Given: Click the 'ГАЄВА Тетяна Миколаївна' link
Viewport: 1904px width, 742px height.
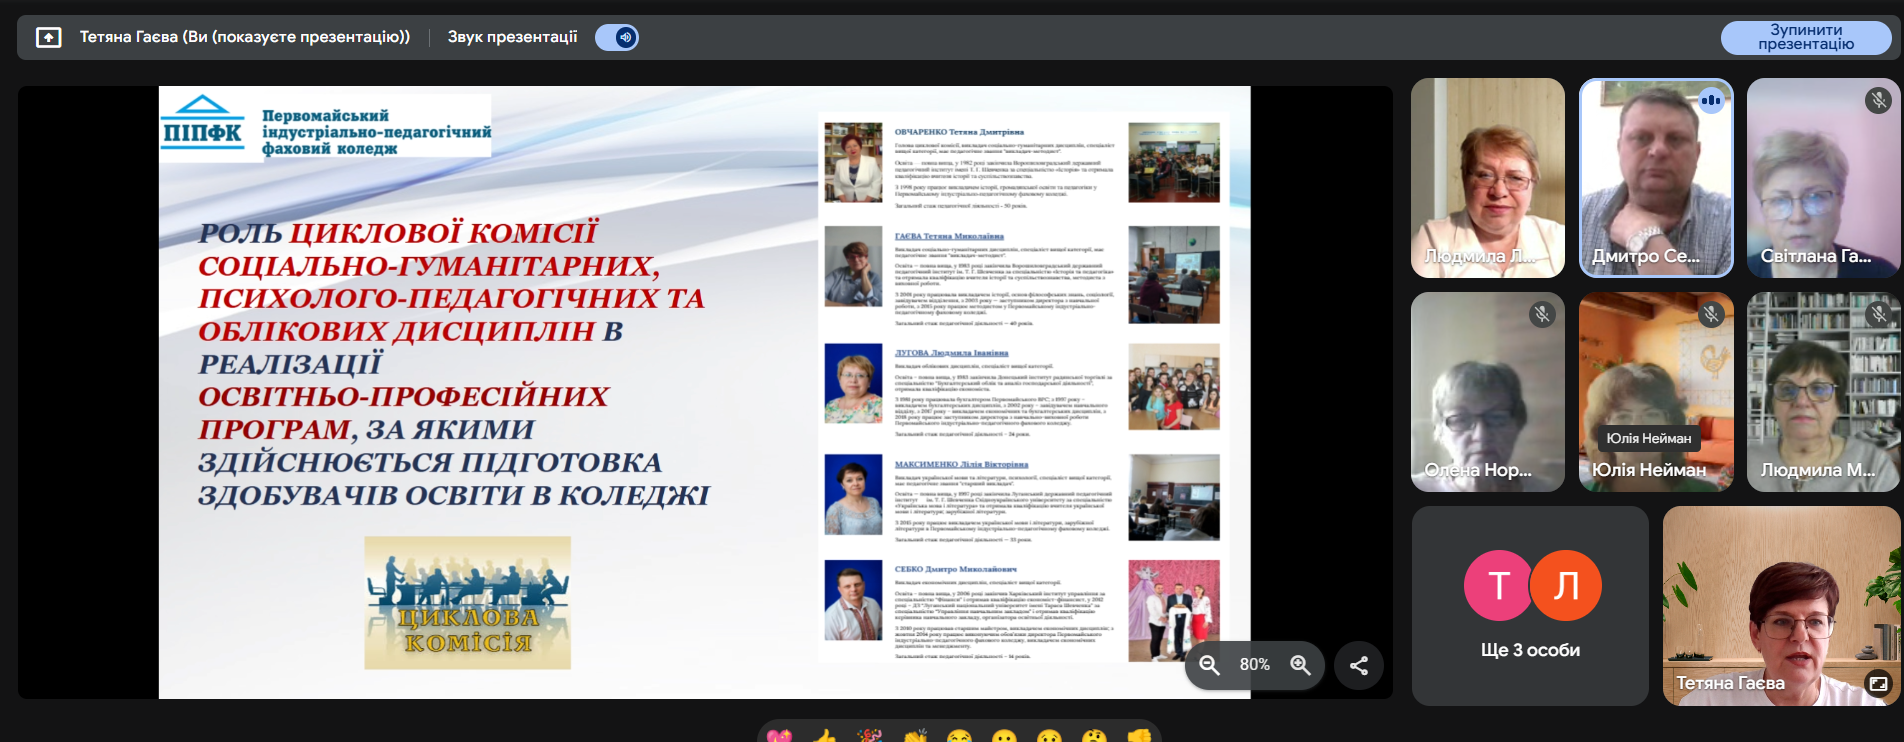Looking at the screenshot, I should click(949, 237).
